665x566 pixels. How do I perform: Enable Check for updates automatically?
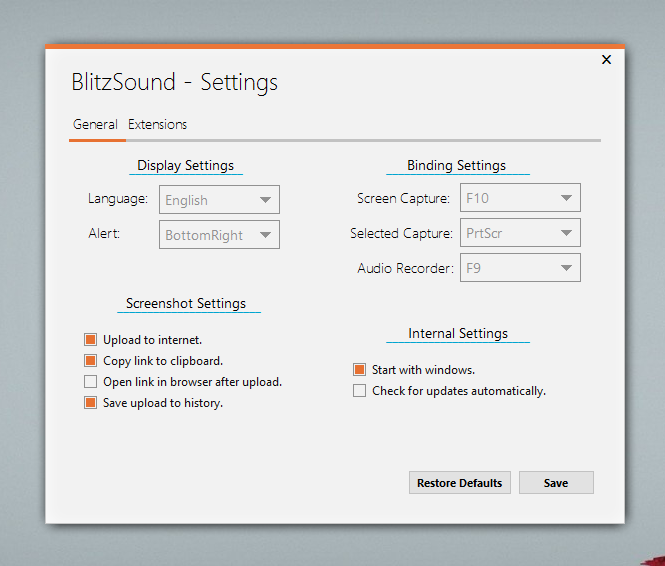click(x=359, y=390)
